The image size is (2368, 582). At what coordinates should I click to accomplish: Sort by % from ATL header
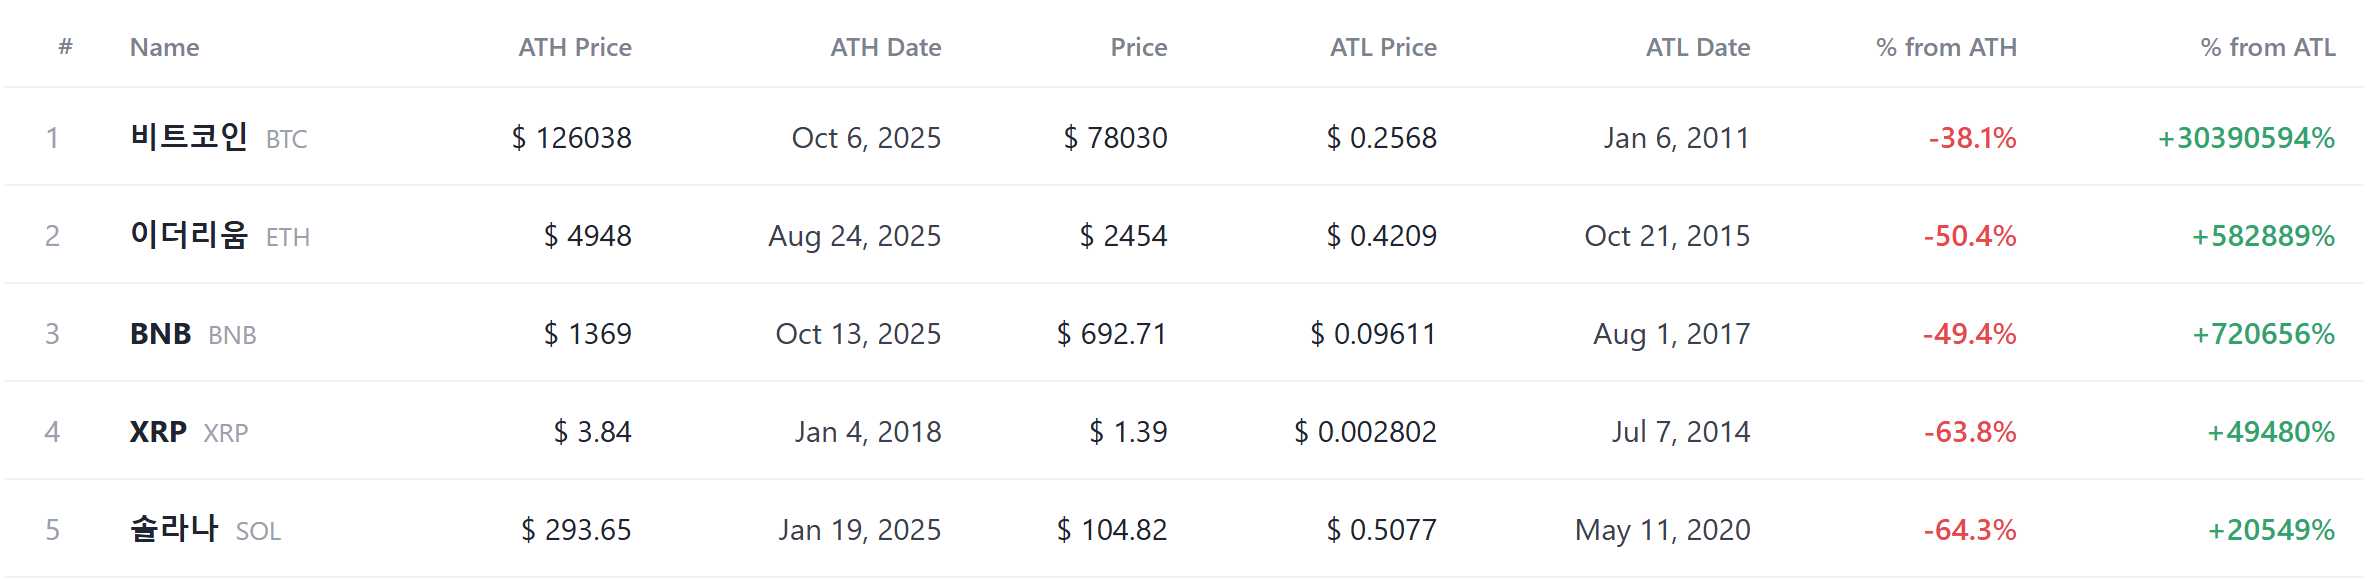pos(2268,47)
